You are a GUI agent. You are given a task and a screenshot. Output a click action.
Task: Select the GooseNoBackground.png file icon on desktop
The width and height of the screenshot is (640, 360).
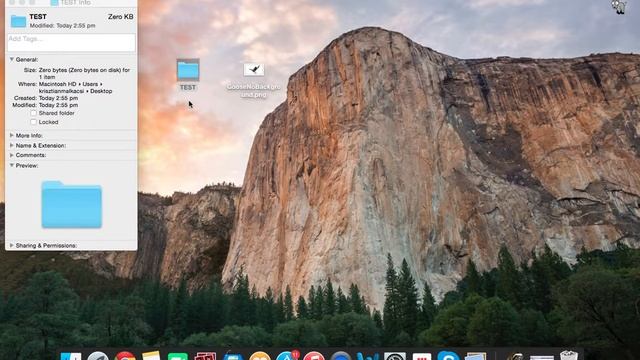pyautogui.click(x=253, y=69)
